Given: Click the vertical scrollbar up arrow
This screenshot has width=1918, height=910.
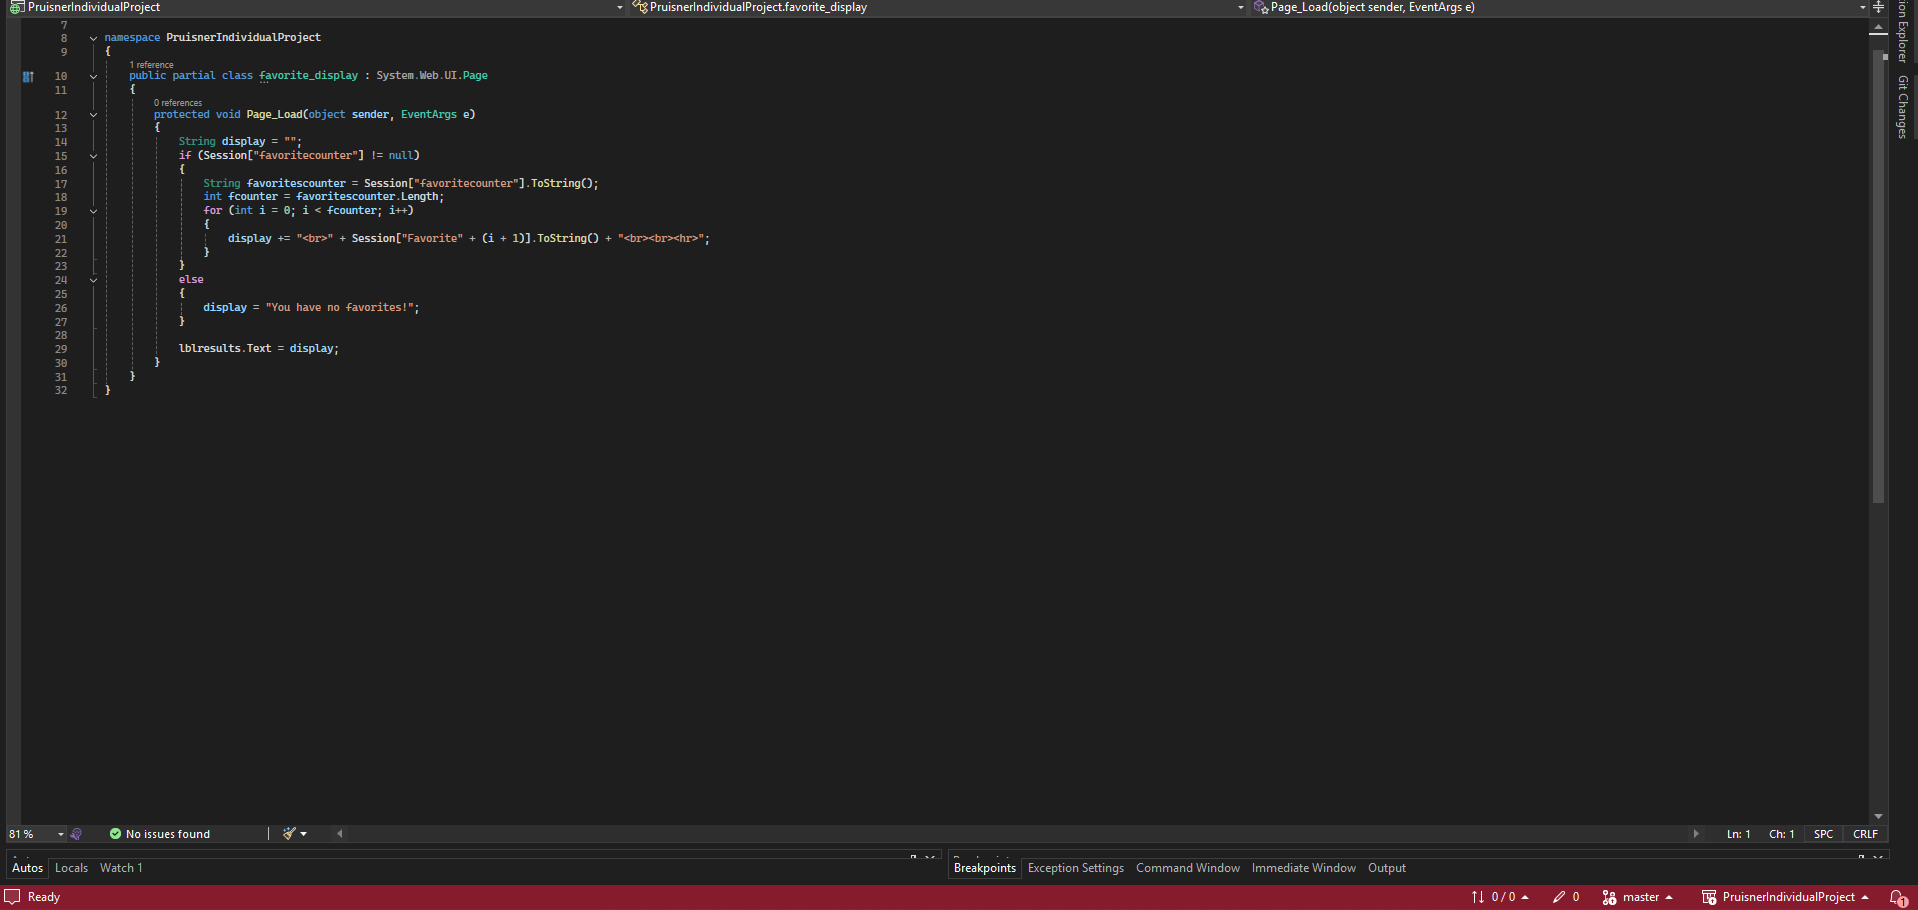Looking at the screenshot, I should click(1878, 28).
